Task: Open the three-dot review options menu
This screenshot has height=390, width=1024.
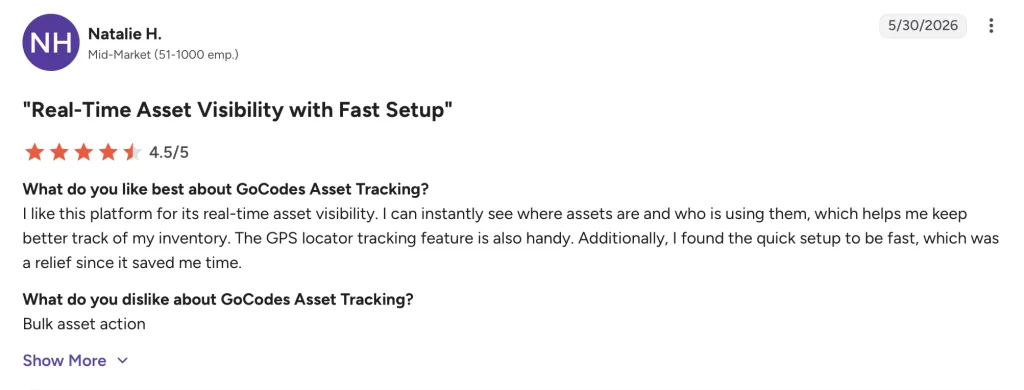Action: [991, 26]
